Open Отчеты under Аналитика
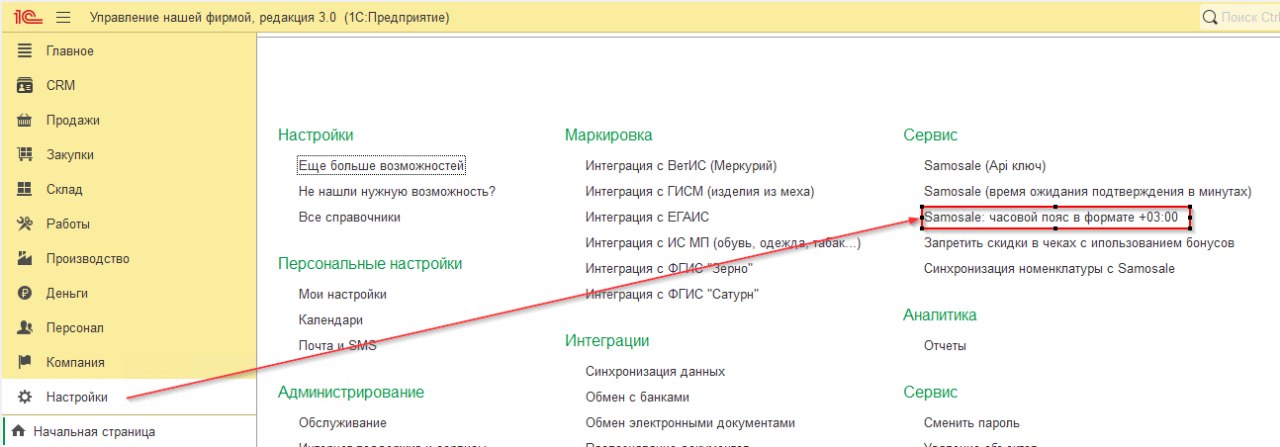This screenshot has height=447, width=1280. point(945,346)
